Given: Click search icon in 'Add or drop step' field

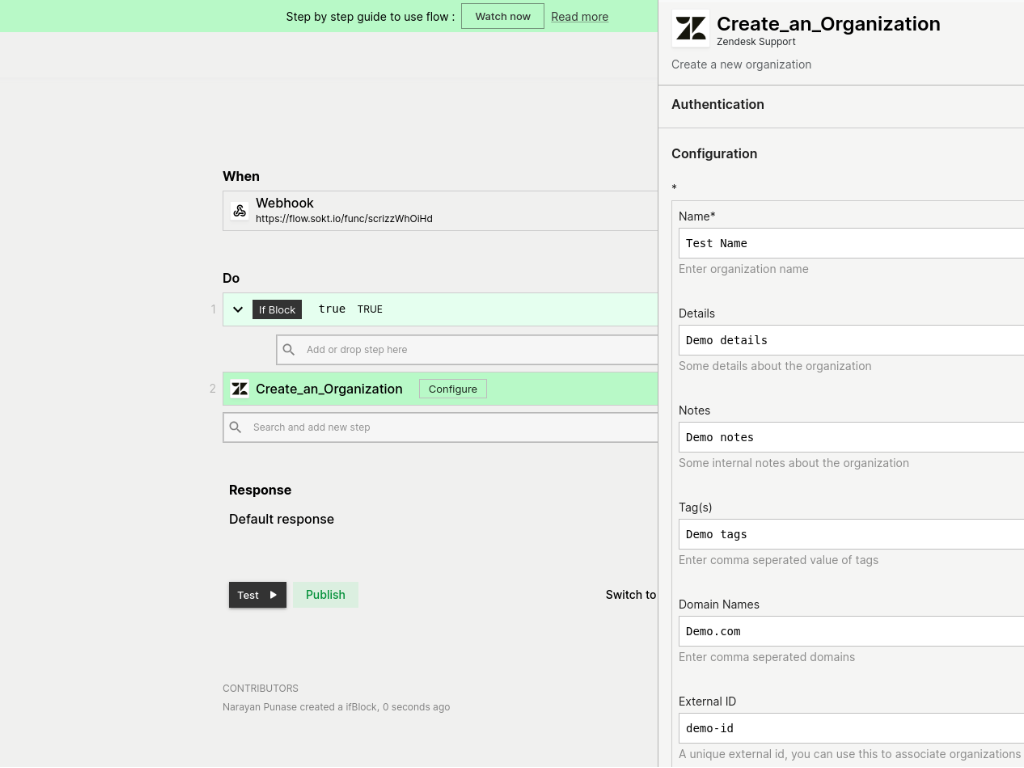Looking at the screenshot, I should [x=289, y=350].
